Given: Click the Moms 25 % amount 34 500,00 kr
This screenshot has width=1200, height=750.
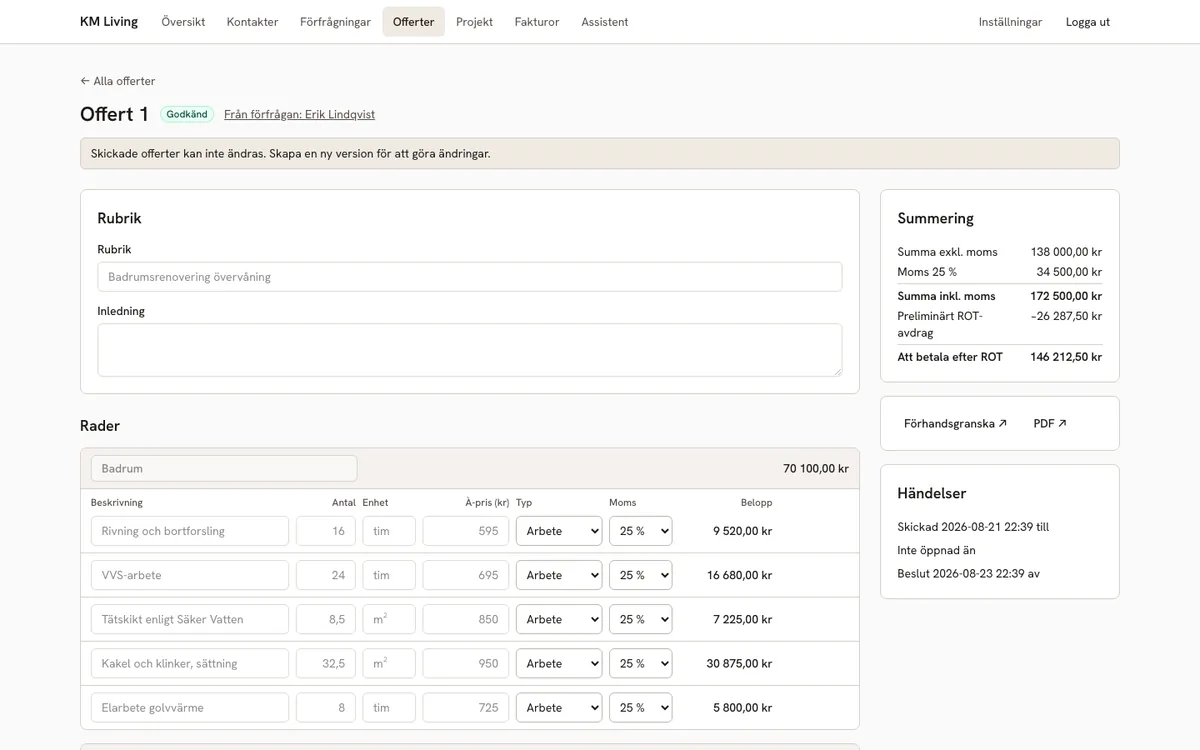Looking at the screenshot, I should click(x=1069, y=272).
